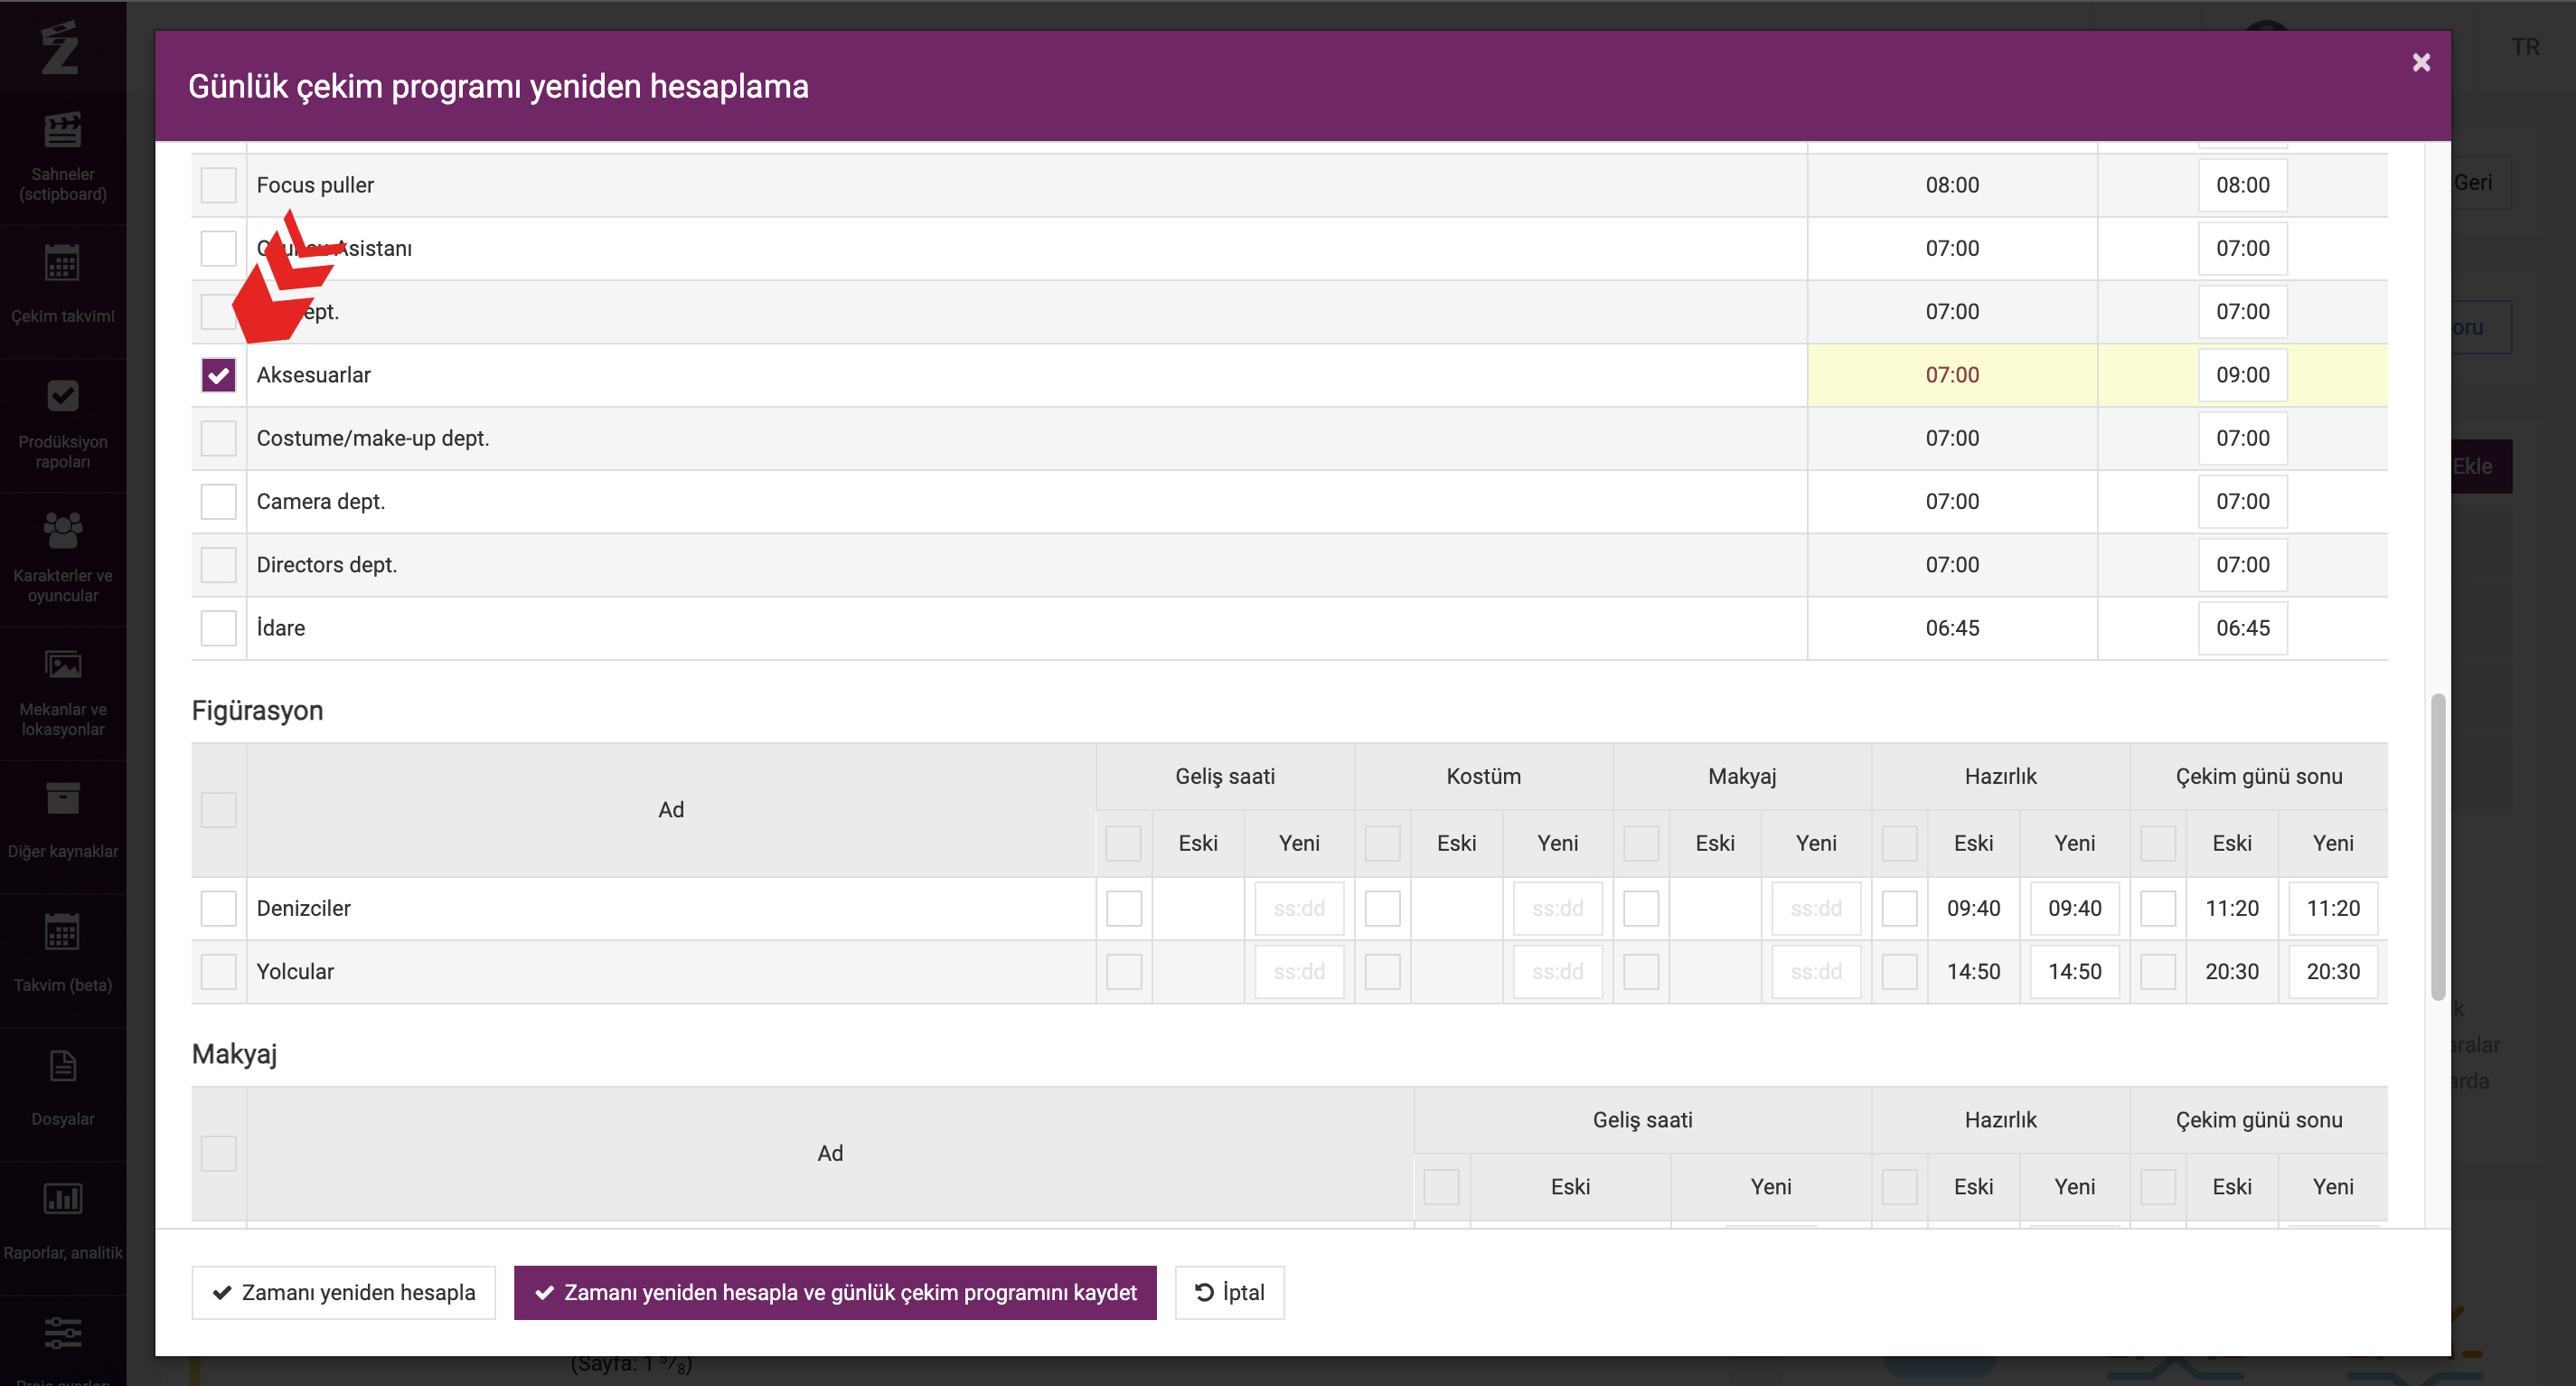The width and height of the screenshot is (2576, 1386).
Task: Click Directors dept. row label
Action: [326, 565]
